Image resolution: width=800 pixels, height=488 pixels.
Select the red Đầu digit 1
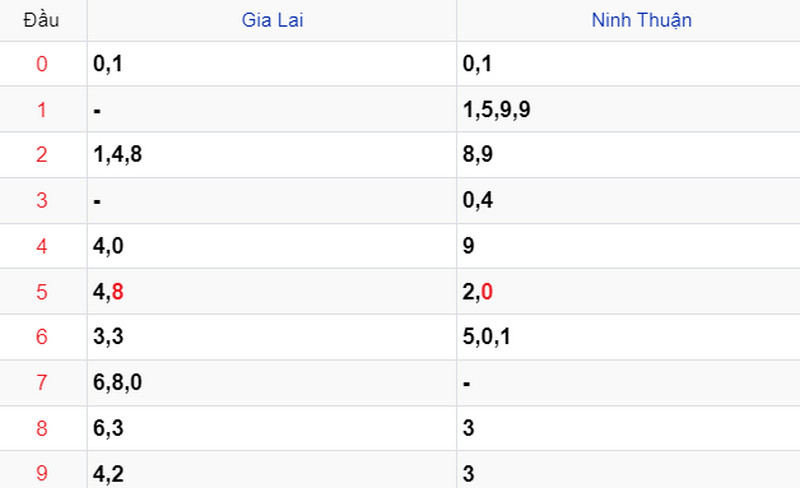(42, 110)
